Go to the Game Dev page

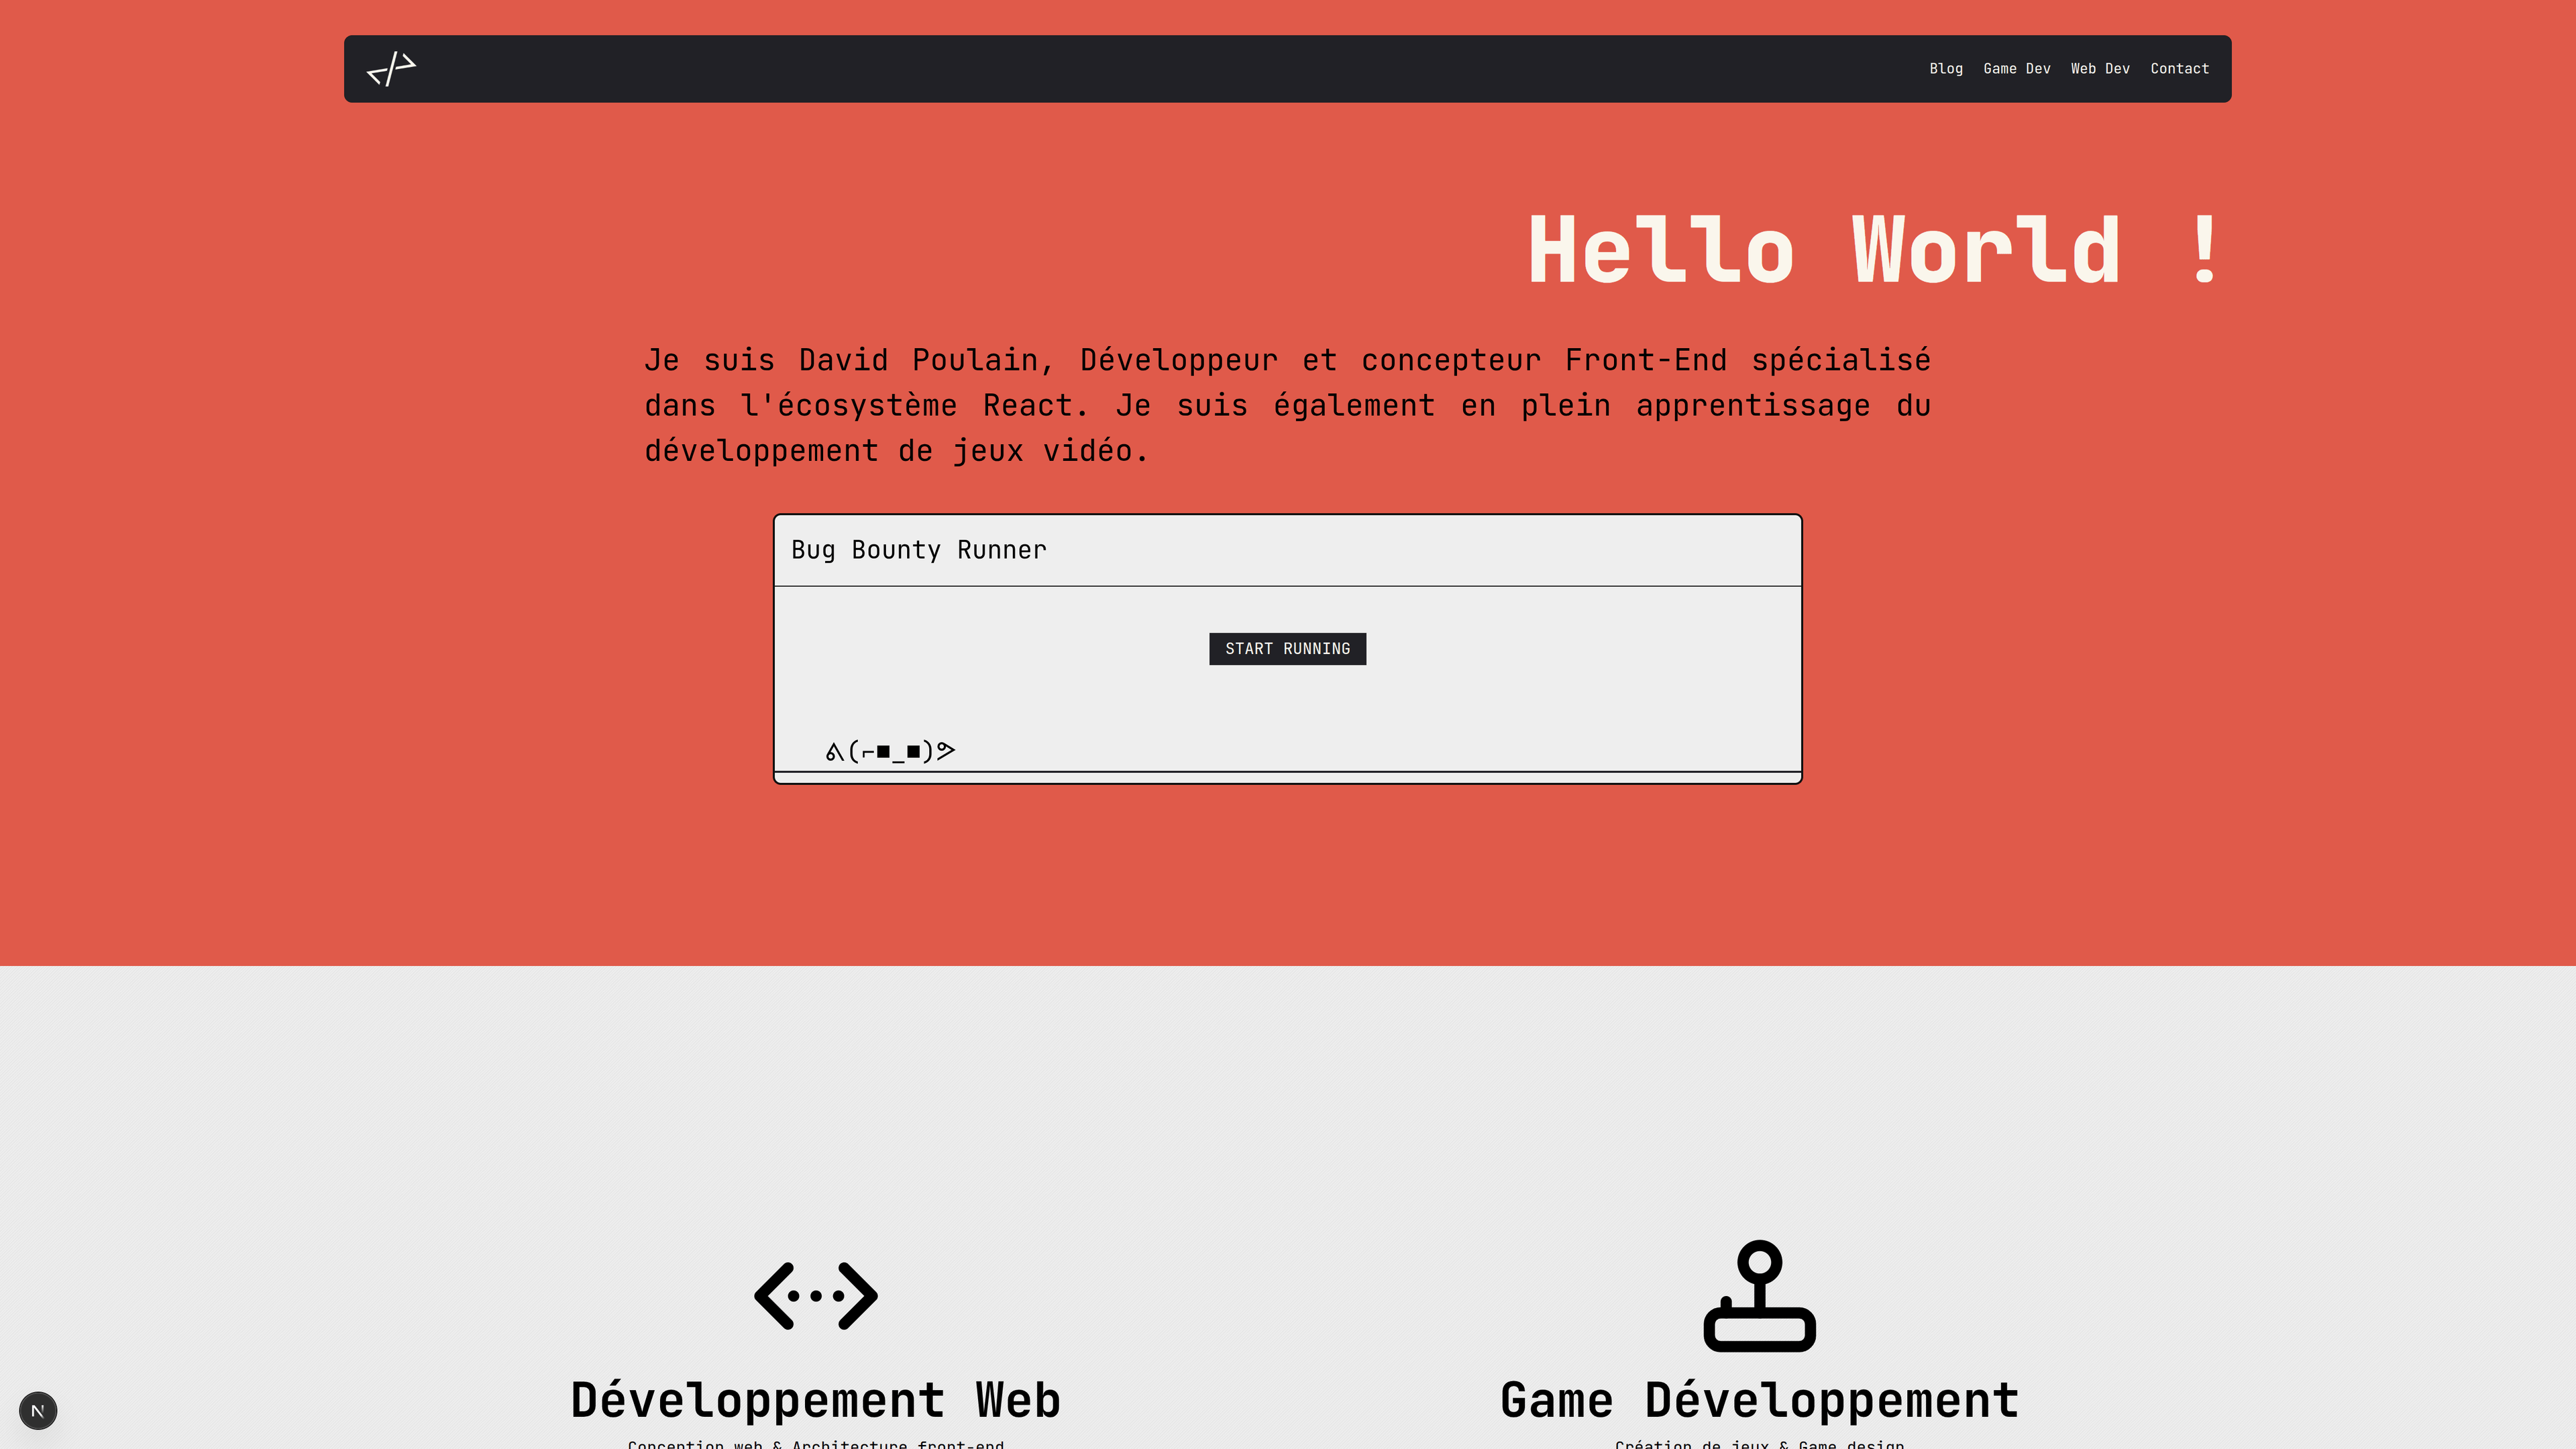(2016, 69)
